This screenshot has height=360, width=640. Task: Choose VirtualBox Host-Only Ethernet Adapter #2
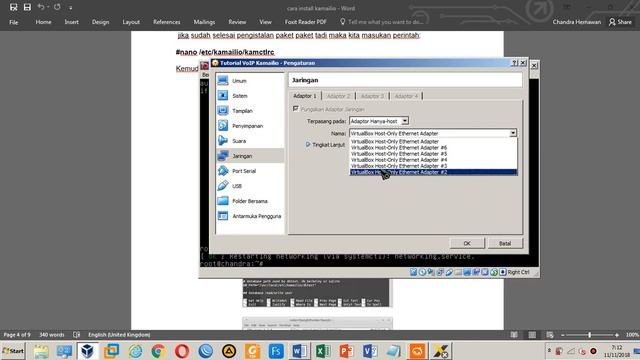[433, 172]
